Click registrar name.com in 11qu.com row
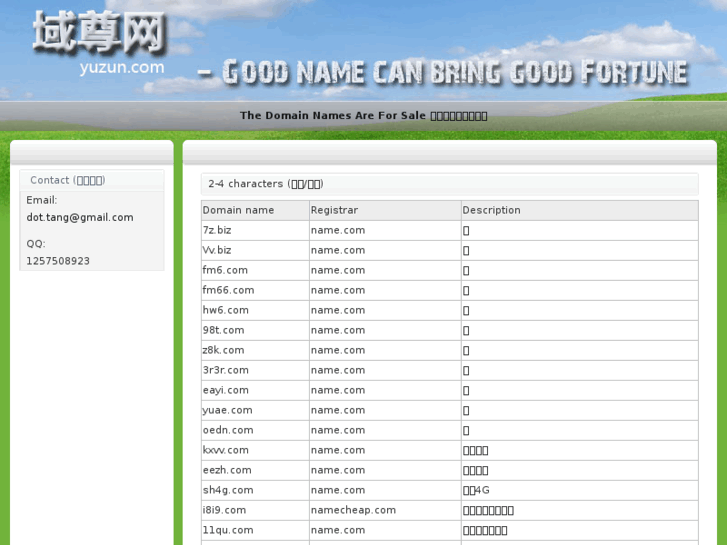The image size is (727, 545). (x=338, y=529)
